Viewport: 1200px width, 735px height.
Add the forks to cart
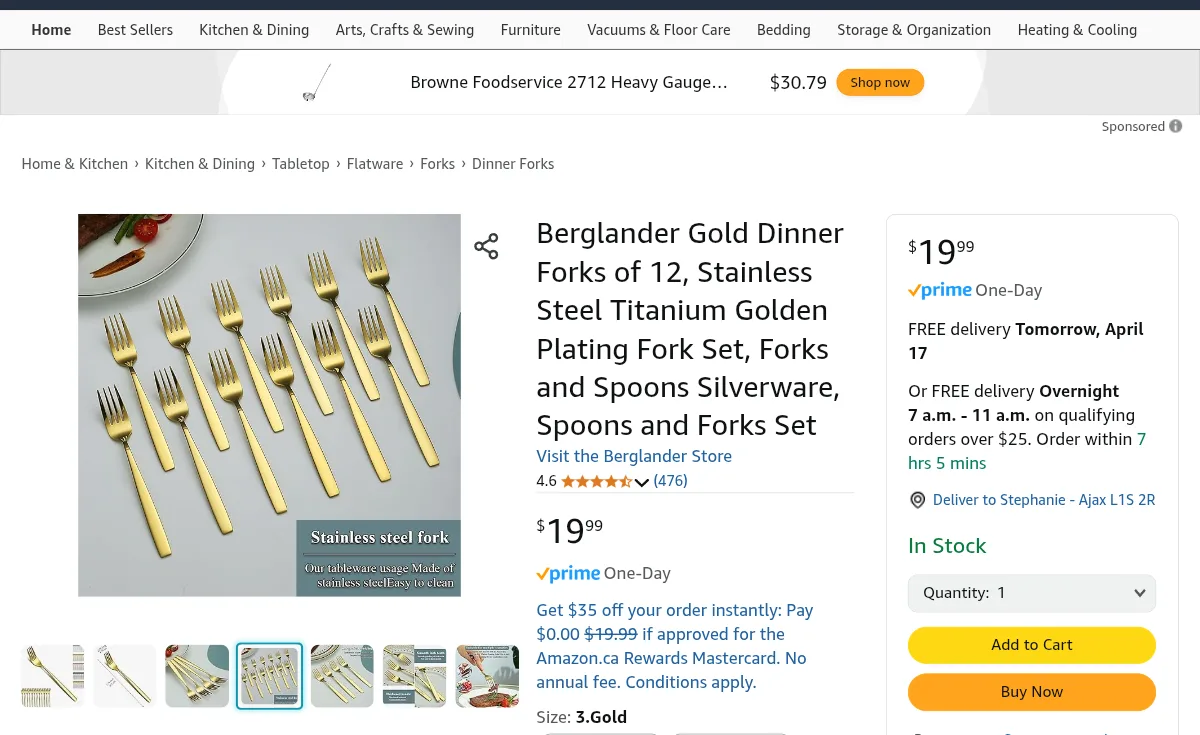click(1032, 645)
